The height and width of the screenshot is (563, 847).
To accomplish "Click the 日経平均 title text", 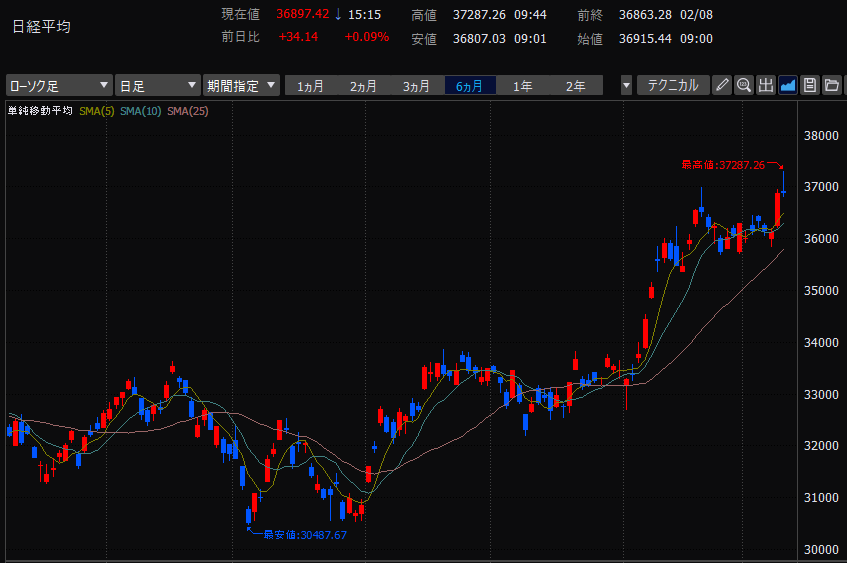I will click(41, 27).
